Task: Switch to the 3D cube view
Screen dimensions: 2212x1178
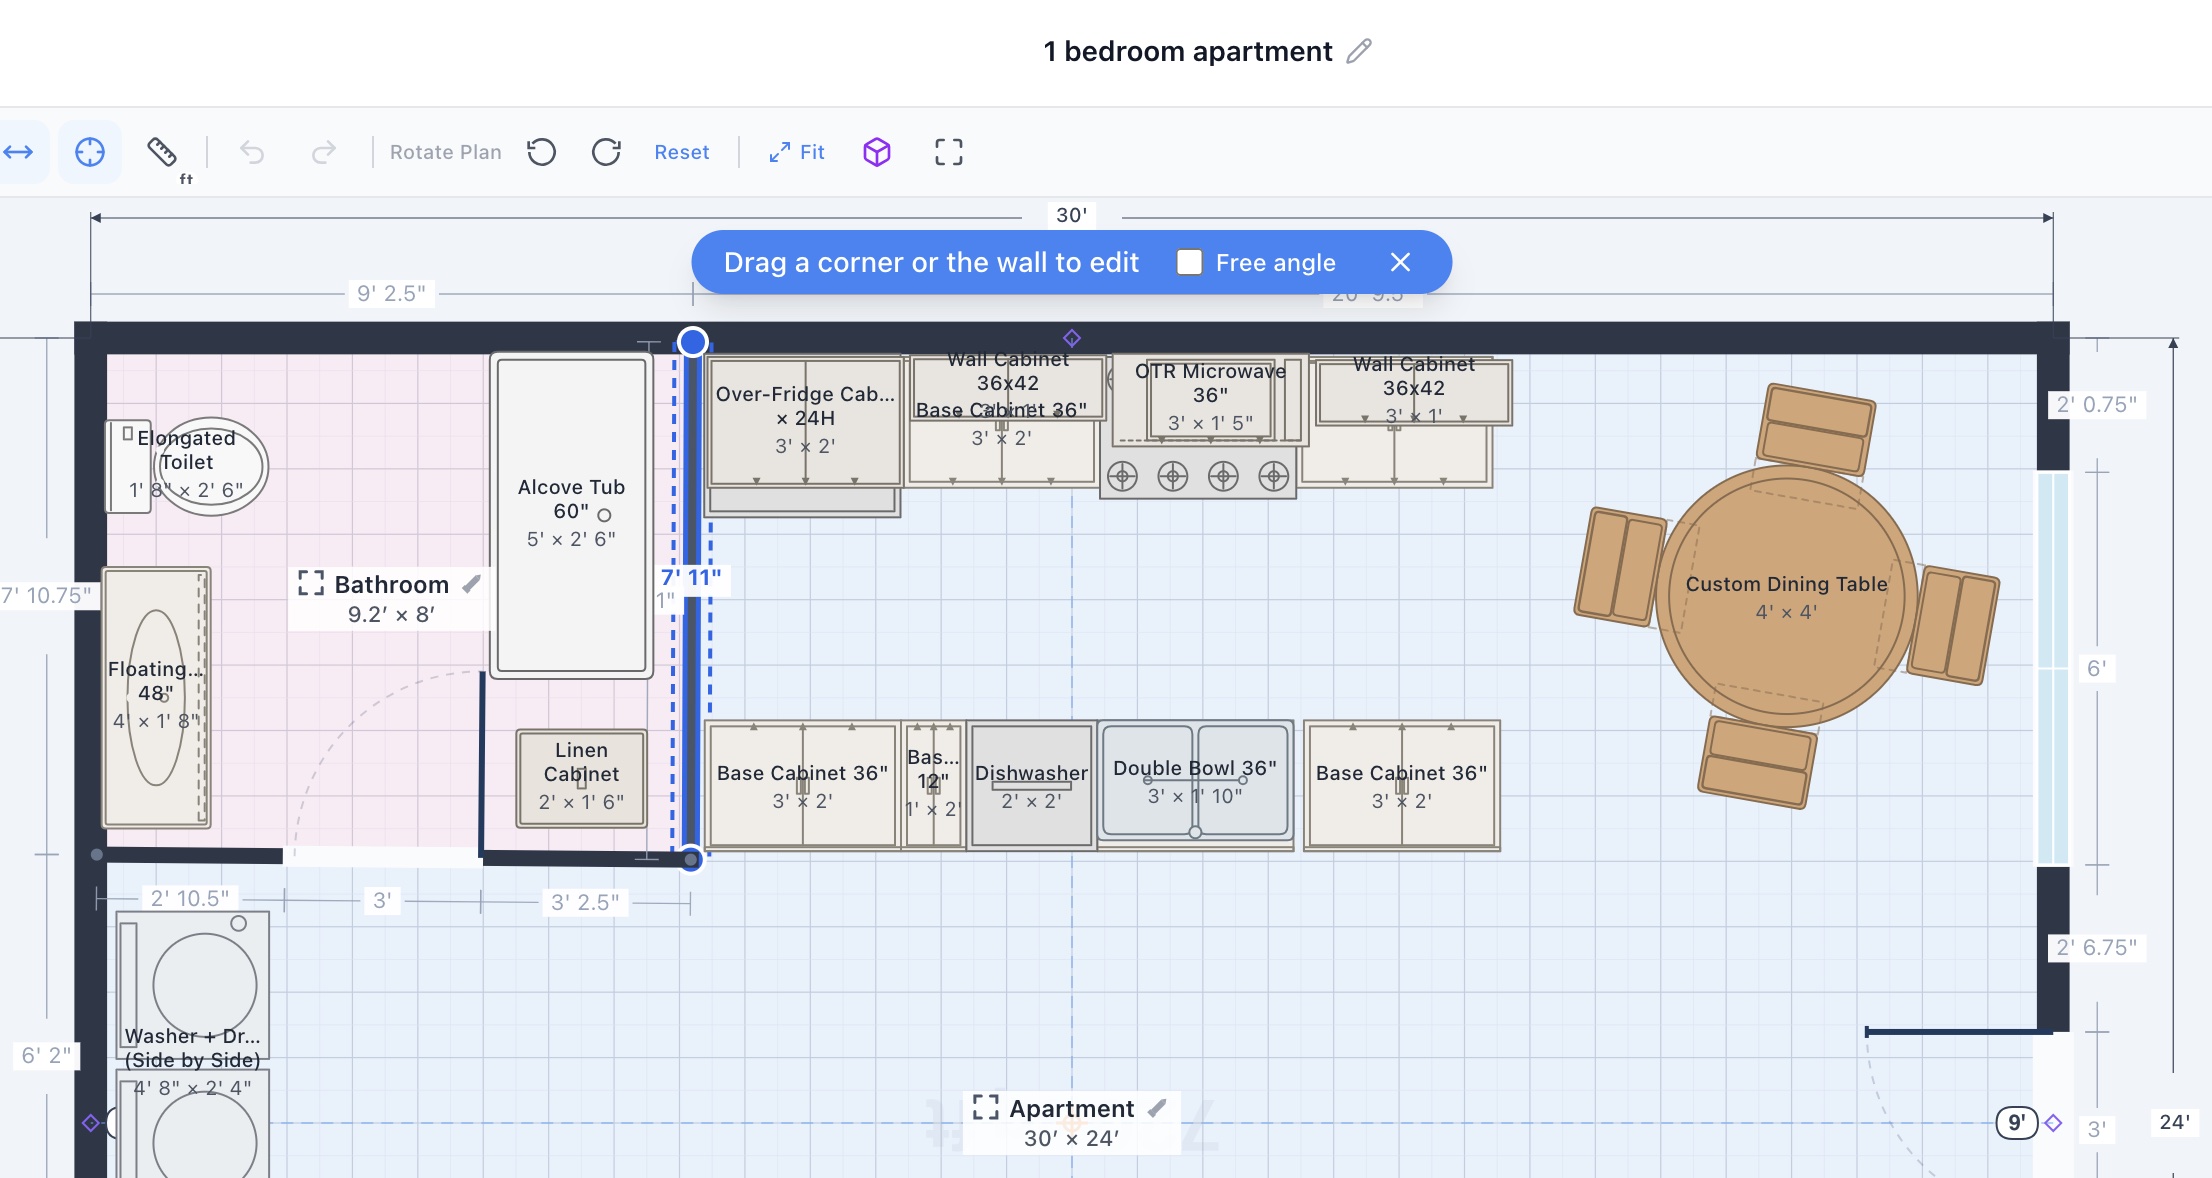Action: tap(877, 152)
